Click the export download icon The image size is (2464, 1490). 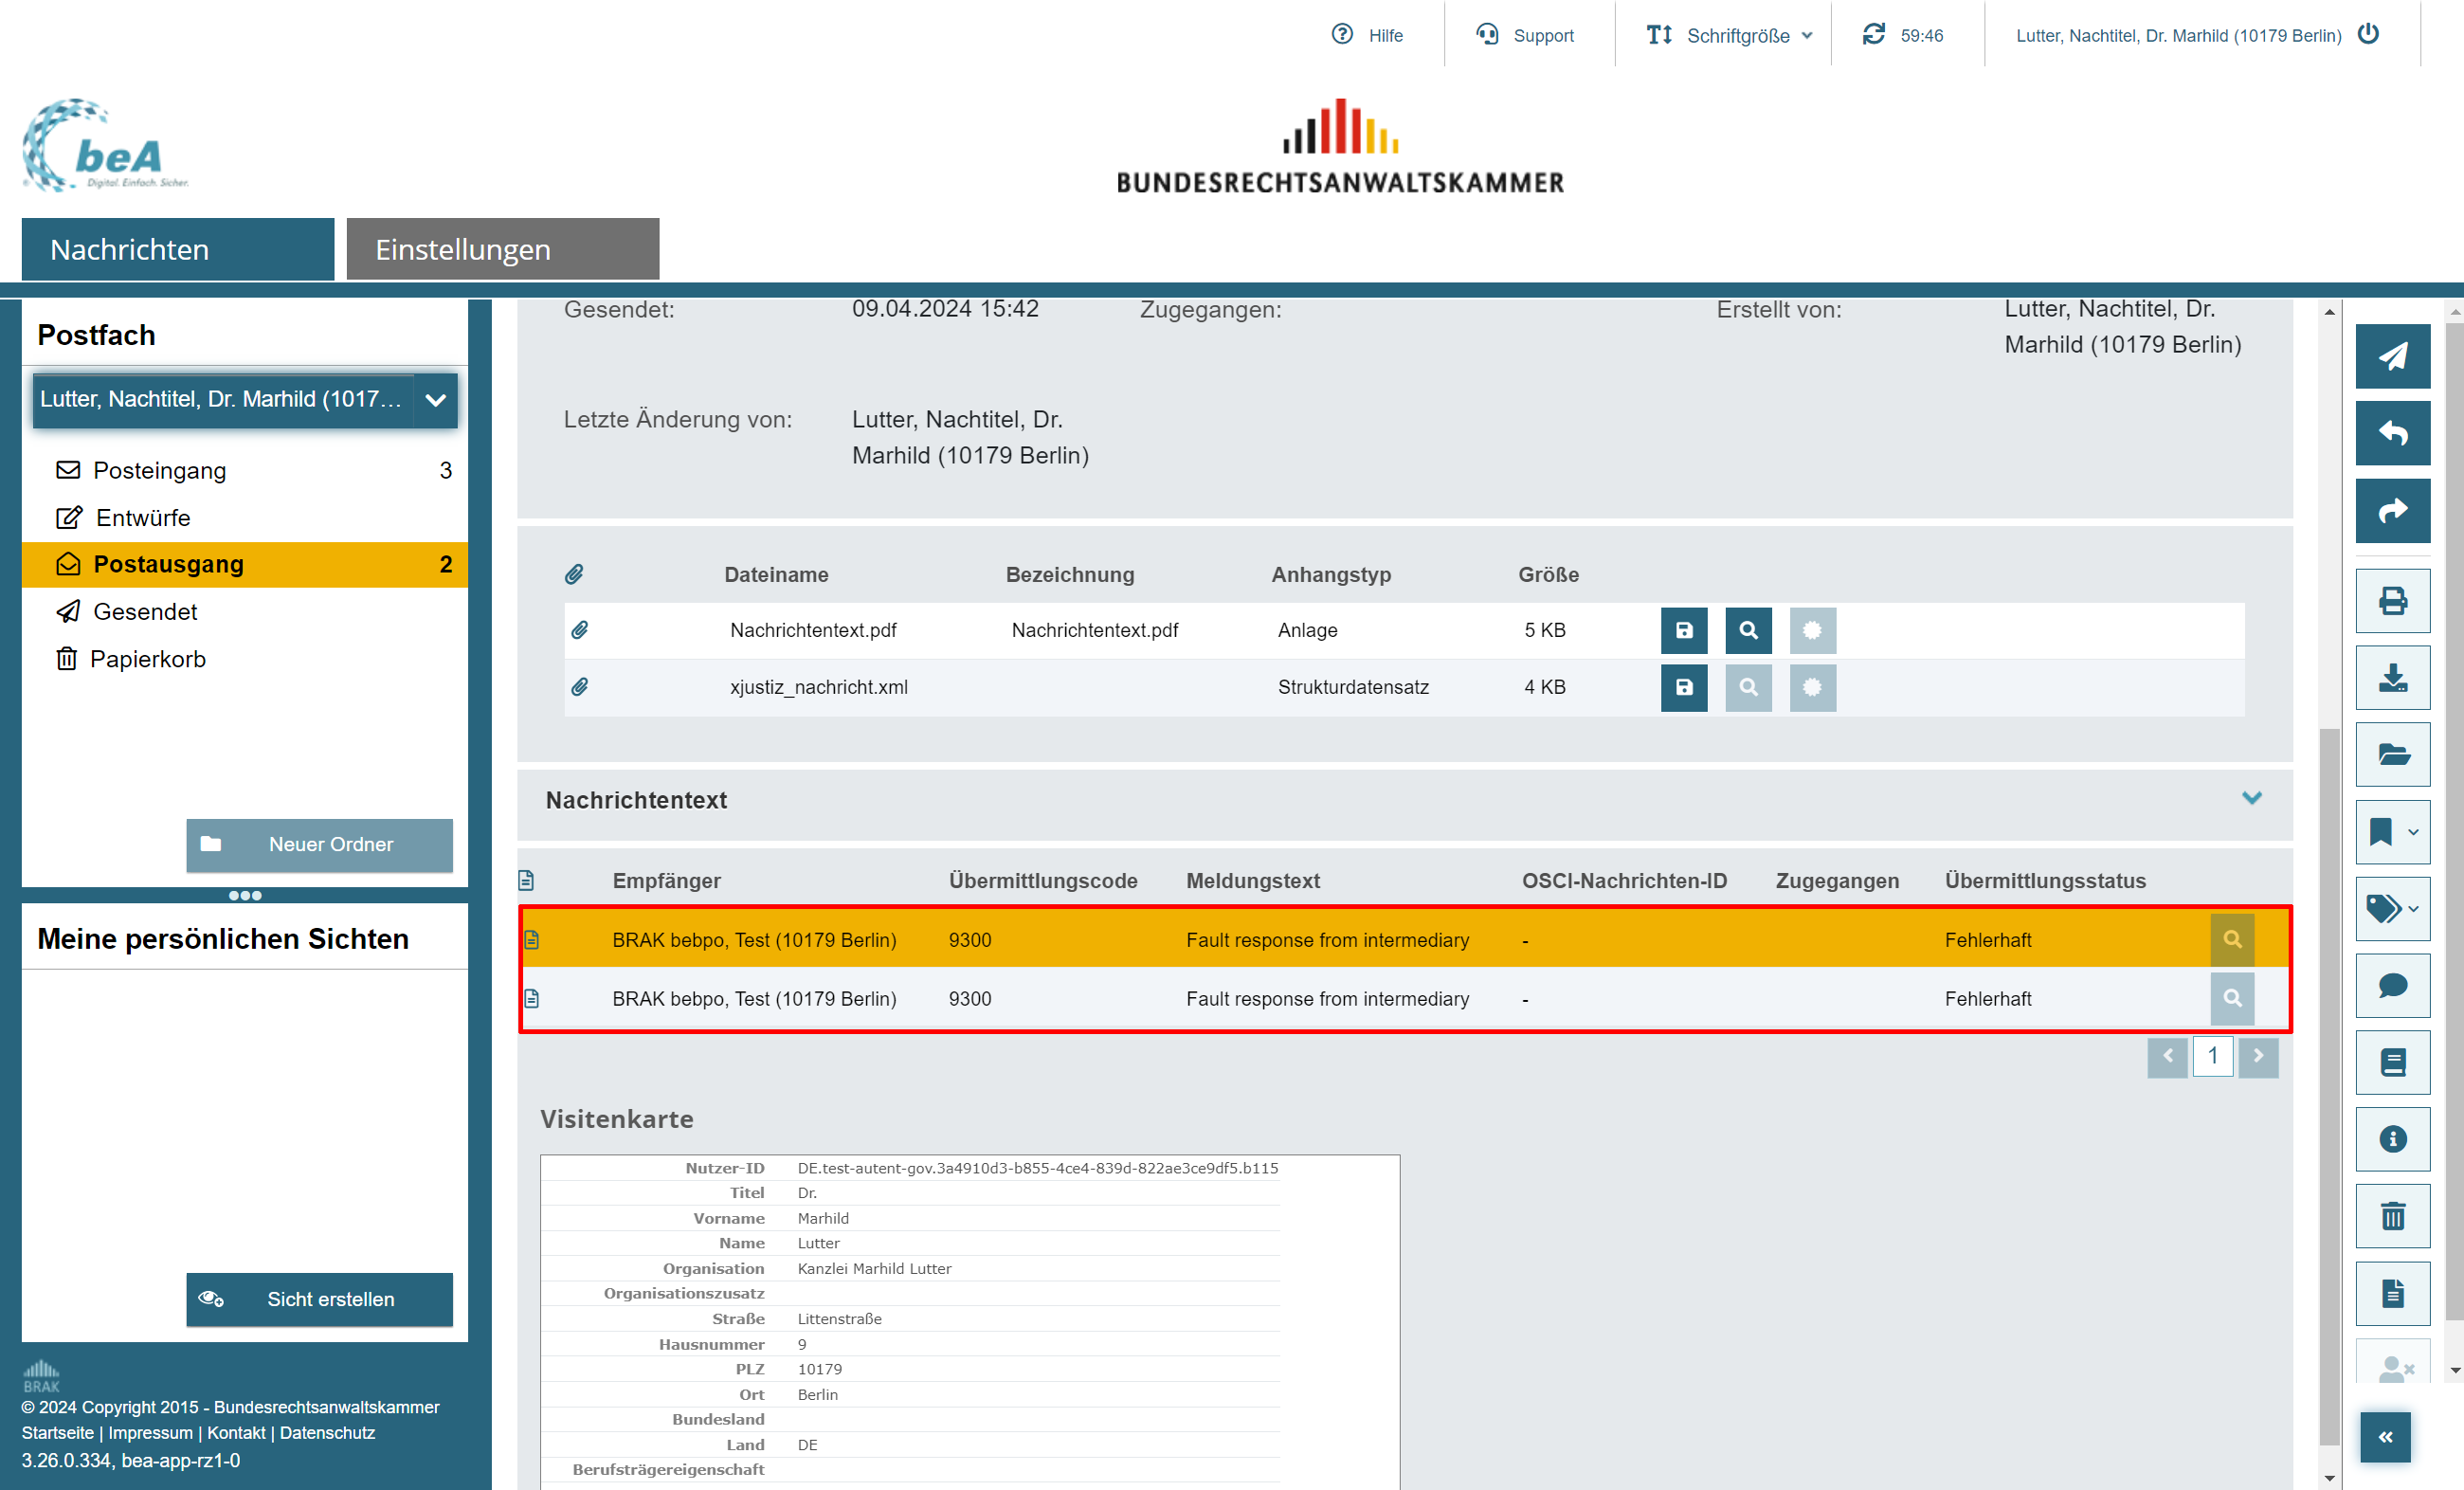[x=2391, y=678]
